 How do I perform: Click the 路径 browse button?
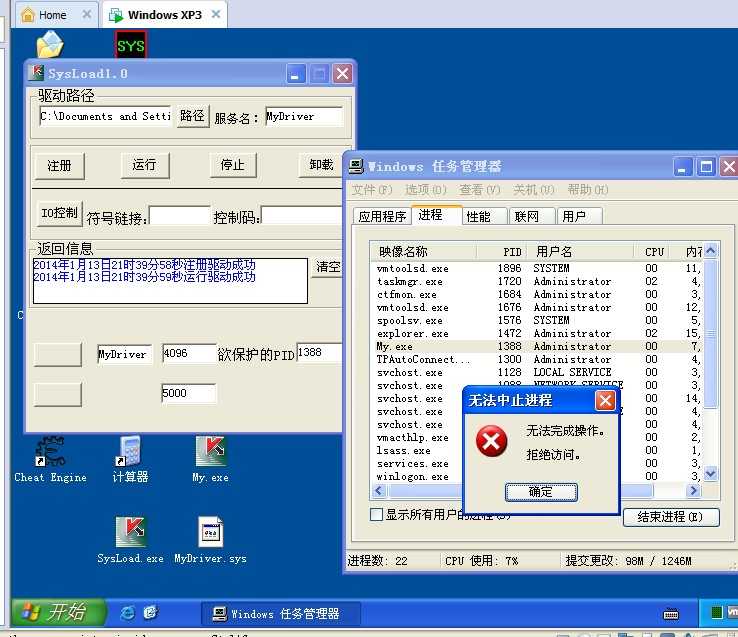tap(192, 116)
